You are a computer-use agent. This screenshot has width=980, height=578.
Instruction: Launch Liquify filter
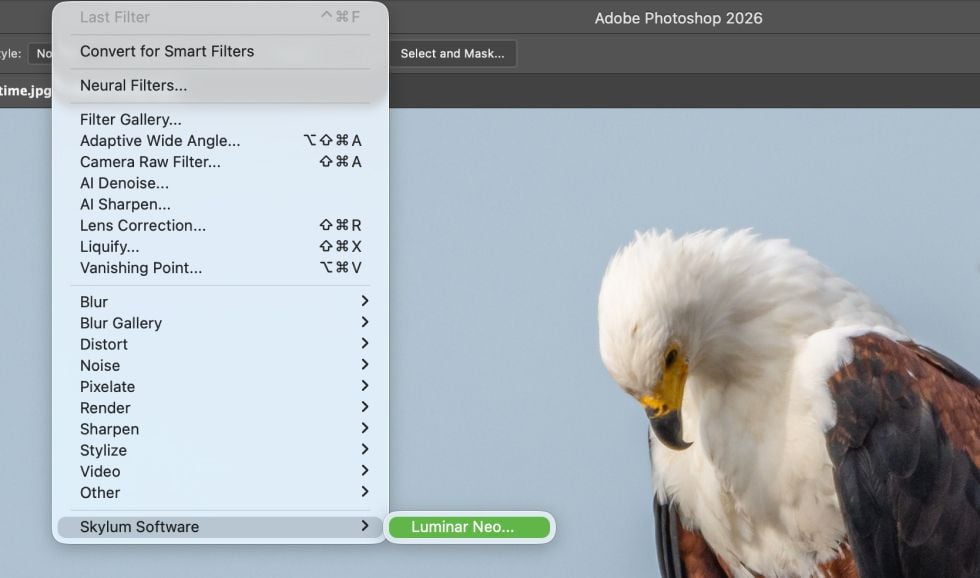pyautogui.click(x=220, y=247)
